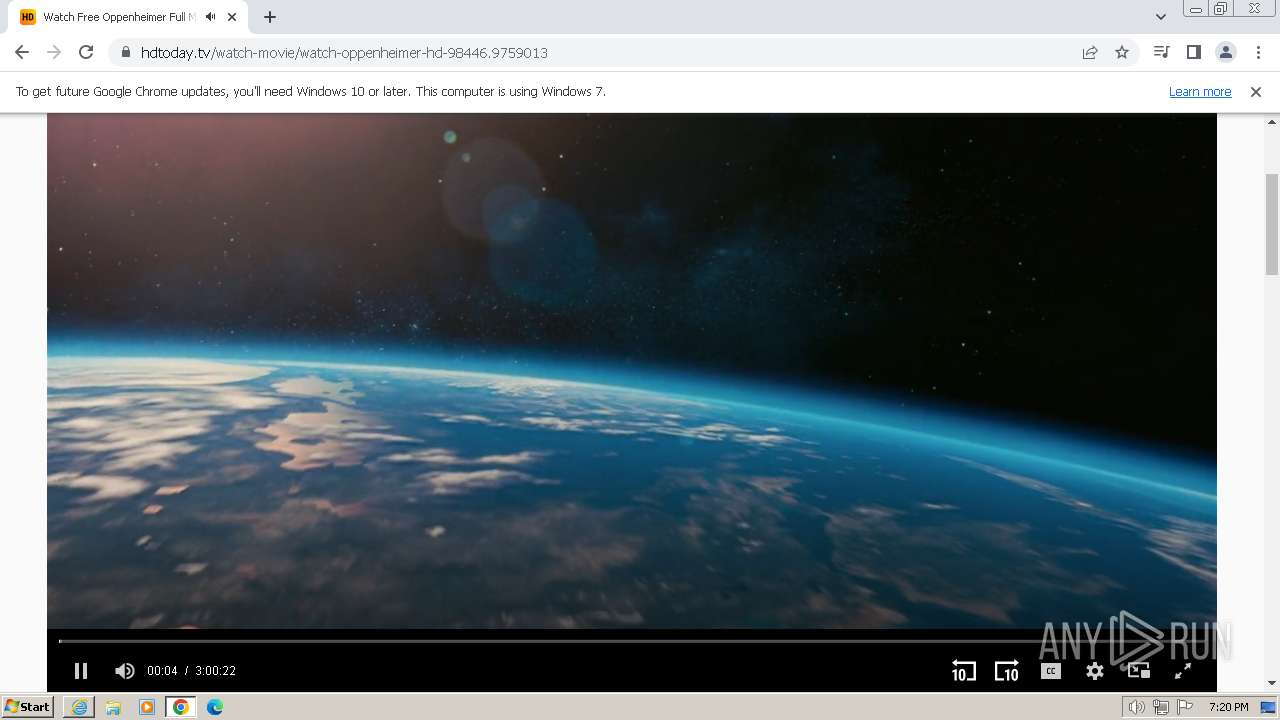Mute the tab via speaker icon
1280x720 pixels.
[210, 17]
